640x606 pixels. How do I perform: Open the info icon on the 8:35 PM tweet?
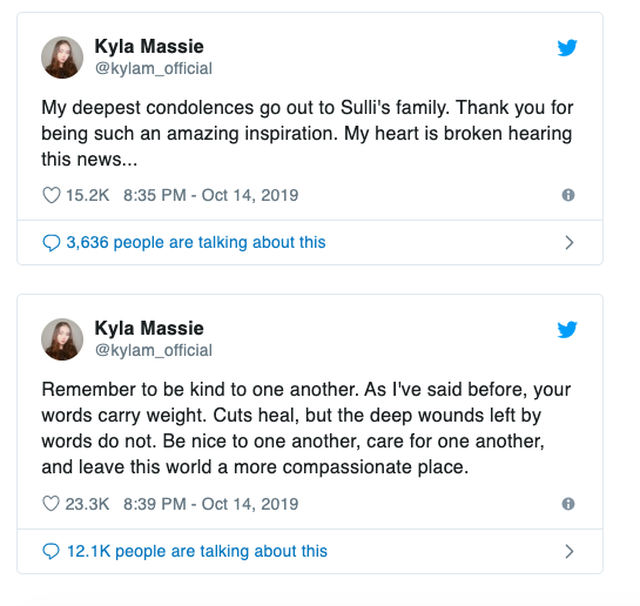[x=568, y=196]
